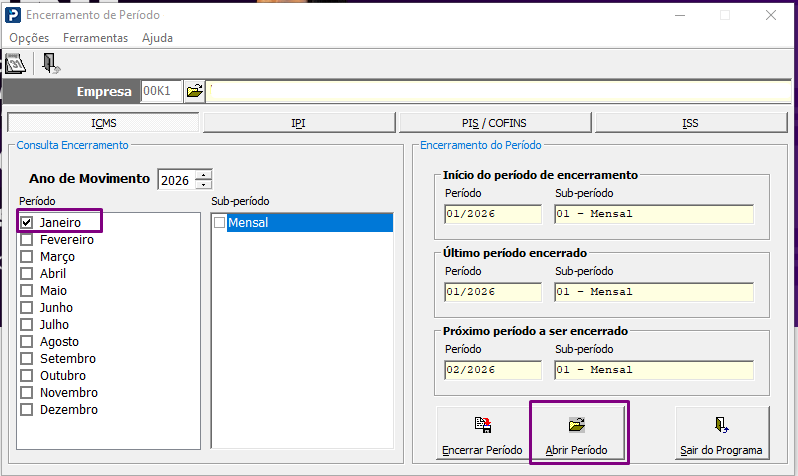Screen dimensions: 798x476
Task: Check the Setembro checkbox
Action: coord(27,358)
